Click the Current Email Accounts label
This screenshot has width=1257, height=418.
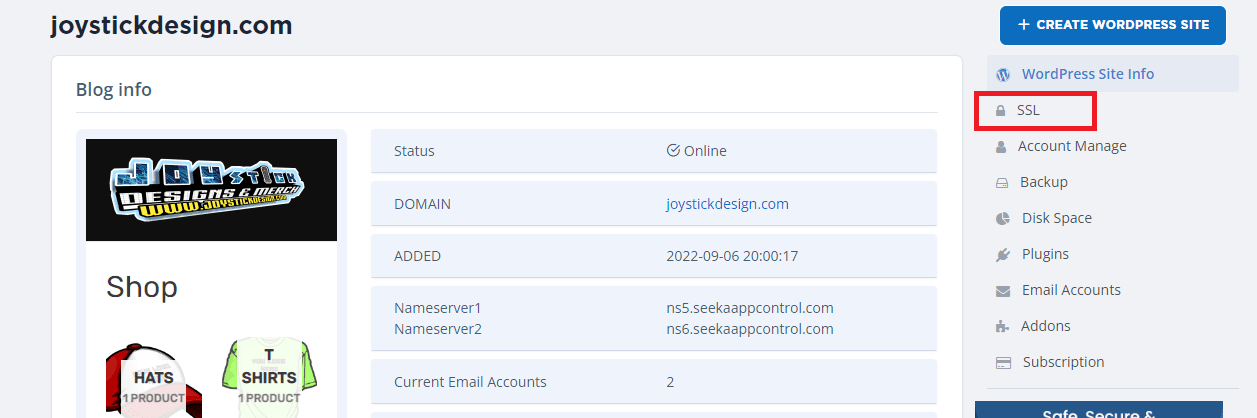(x=470, y=382)
